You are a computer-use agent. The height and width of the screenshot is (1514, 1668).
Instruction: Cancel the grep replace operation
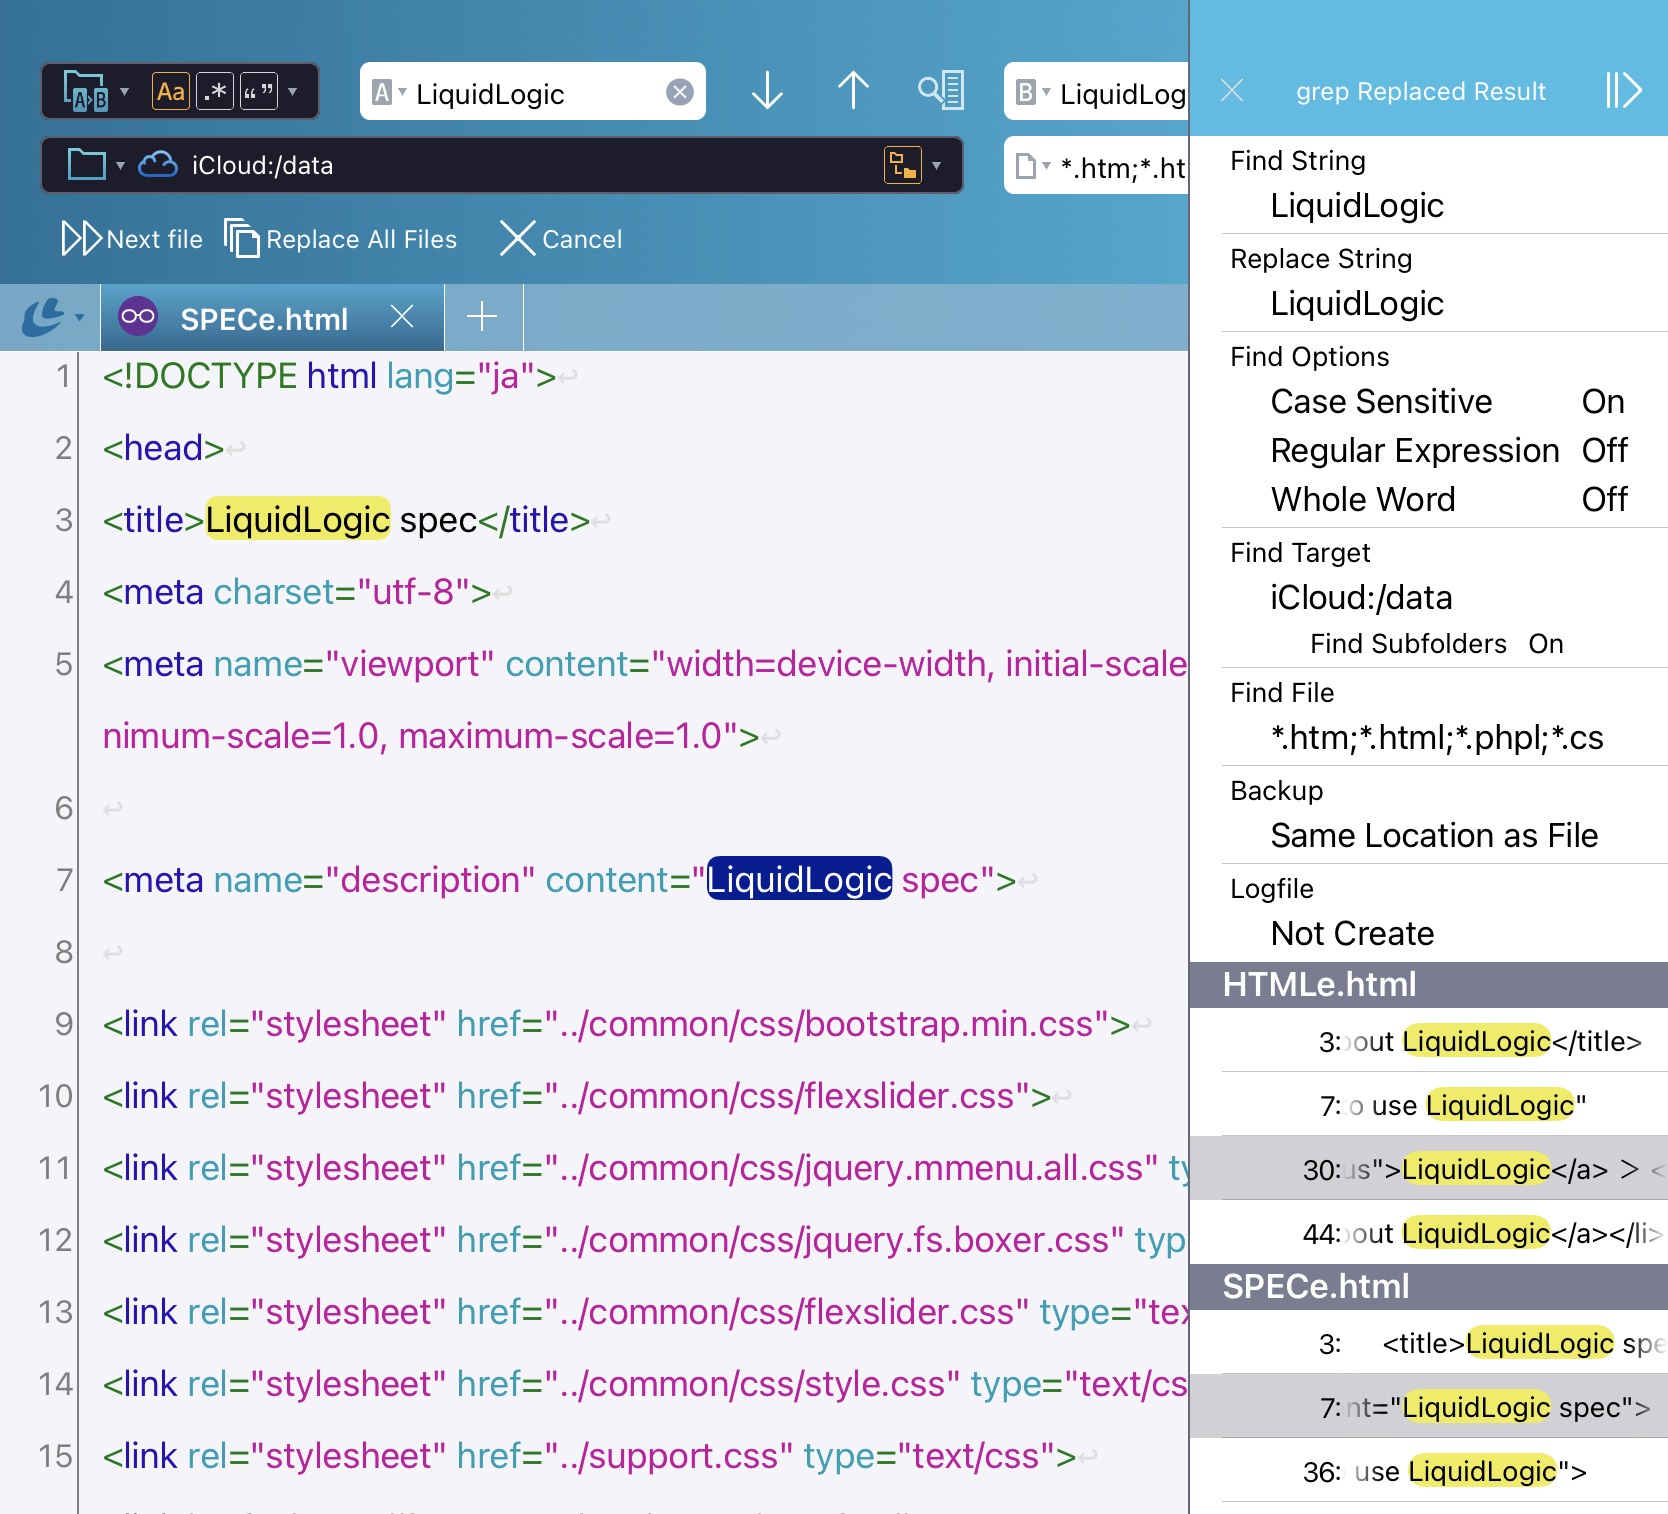[561, 239]
